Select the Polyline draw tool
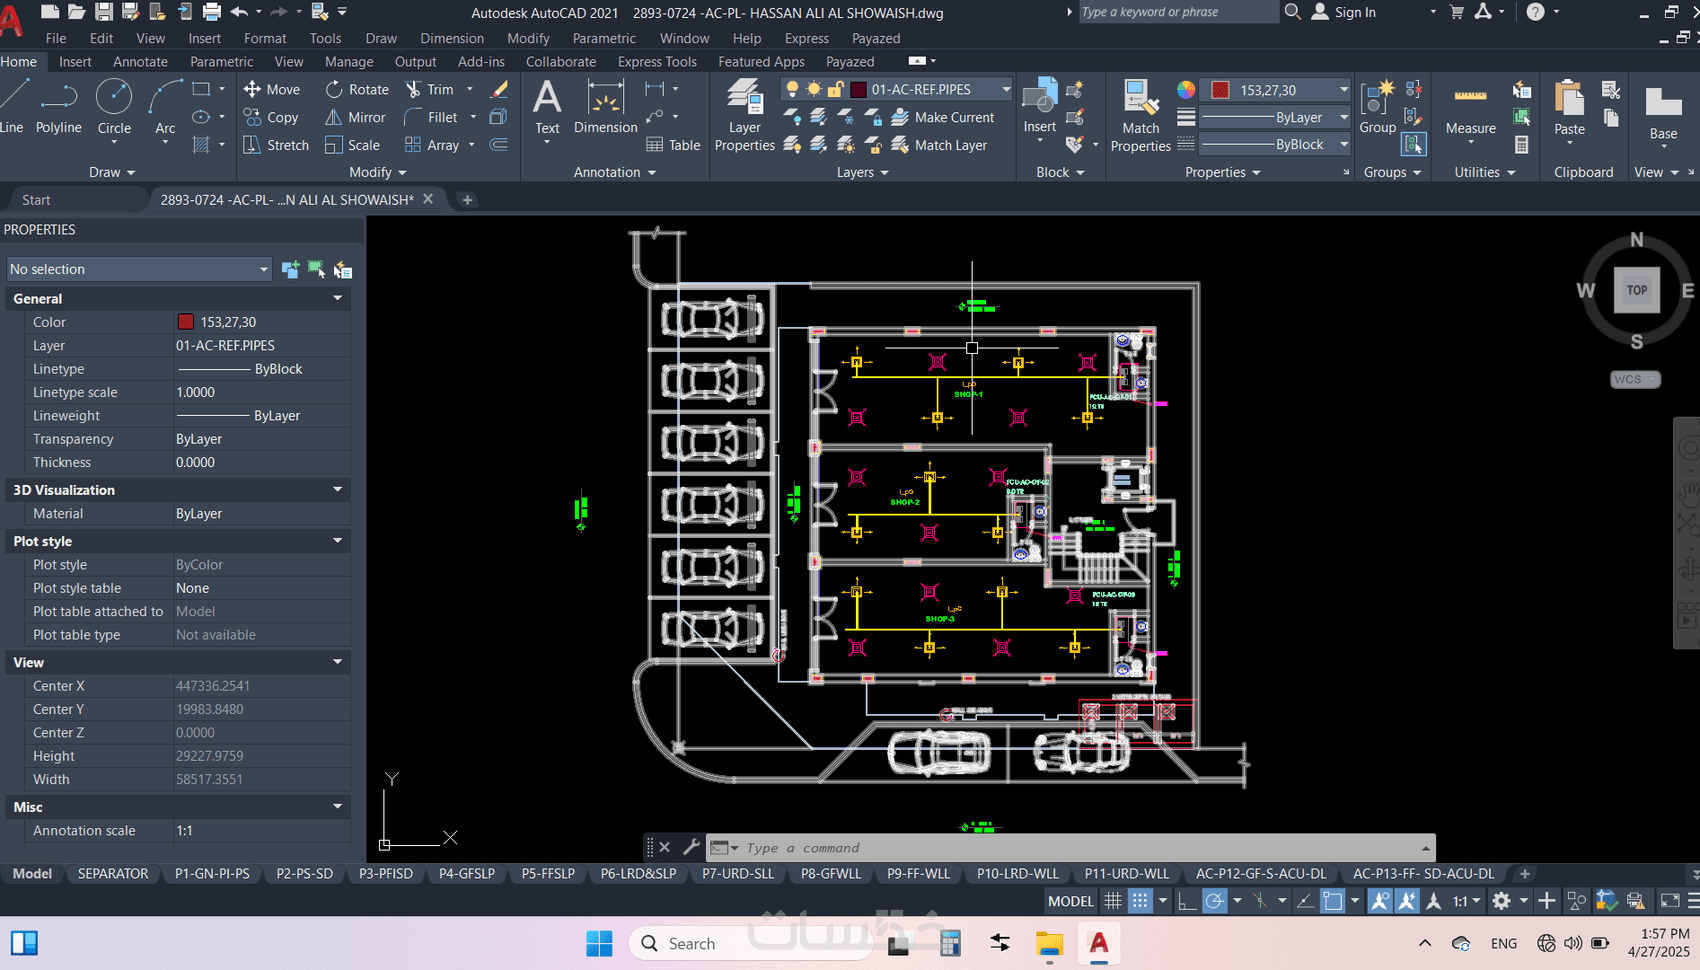The width and height of the screenshot is (1700, 970). point(58,107)
